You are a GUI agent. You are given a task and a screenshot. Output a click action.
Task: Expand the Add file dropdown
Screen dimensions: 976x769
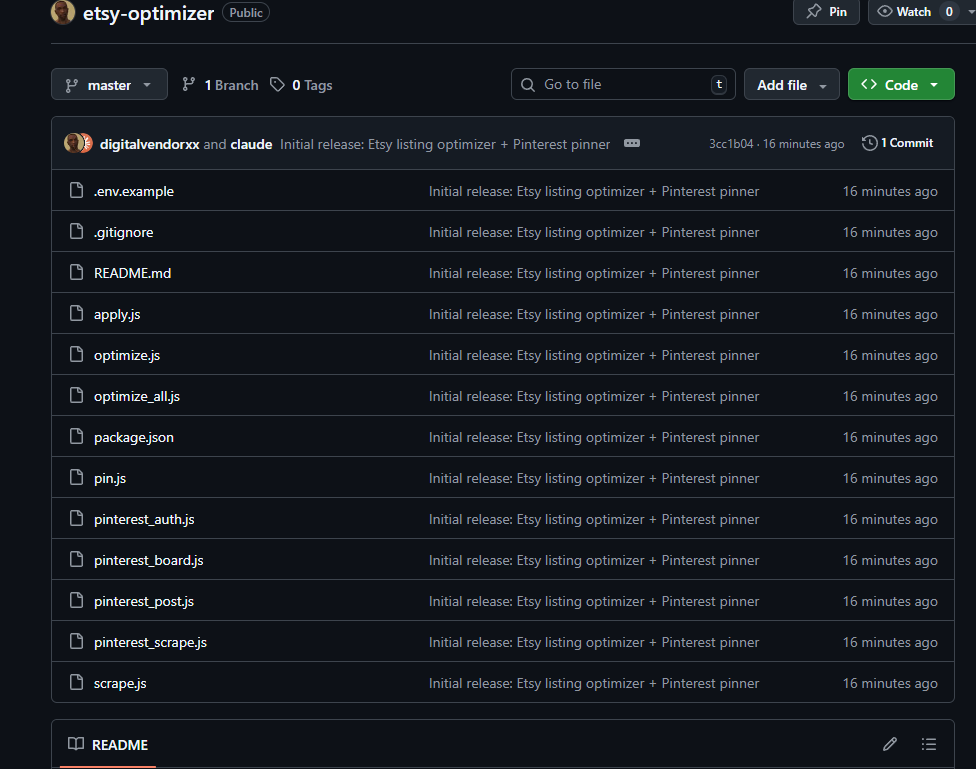[x=791, y=85]
